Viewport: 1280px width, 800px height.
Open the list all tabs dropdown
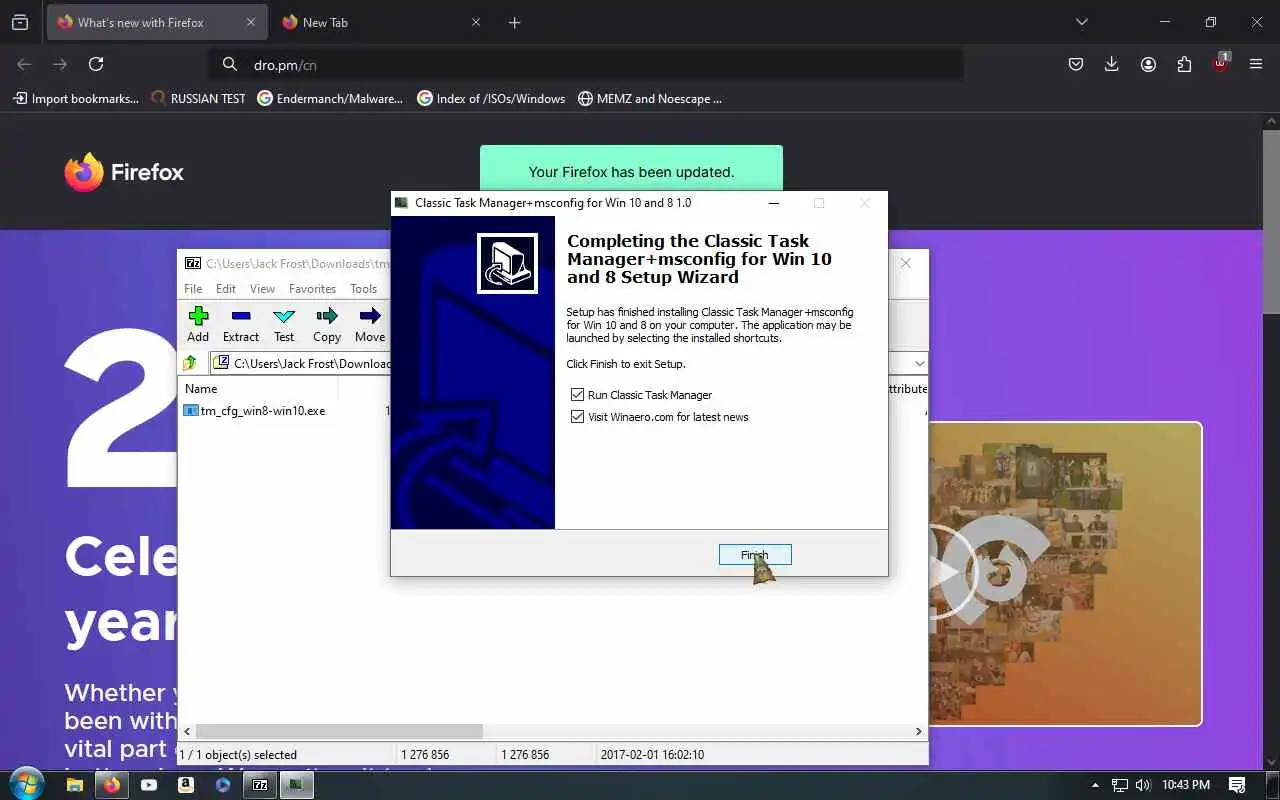(x=1081, y=22)
